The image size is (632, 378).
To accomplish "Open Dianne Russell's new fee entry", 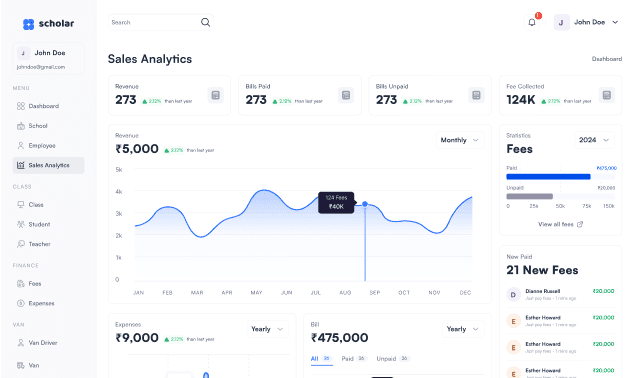I will click(x=560, y=295).
